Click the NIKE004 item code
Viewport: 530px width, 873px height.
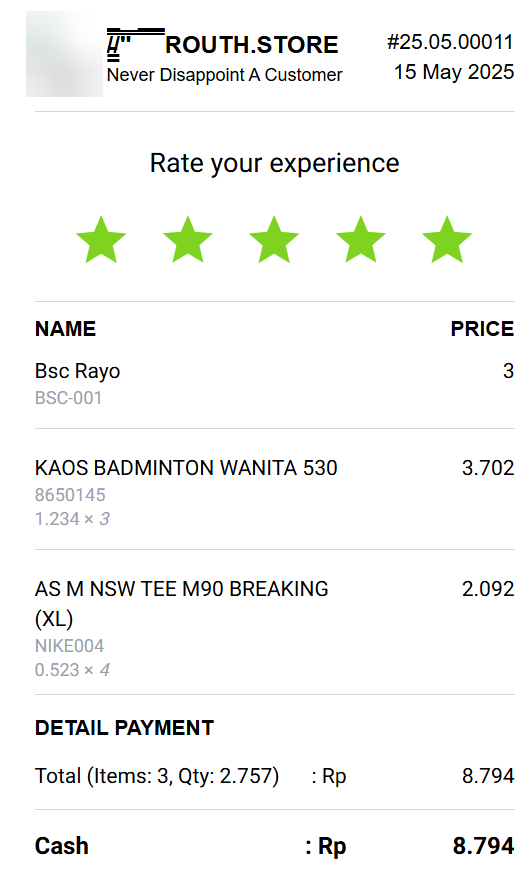point(70,646)
